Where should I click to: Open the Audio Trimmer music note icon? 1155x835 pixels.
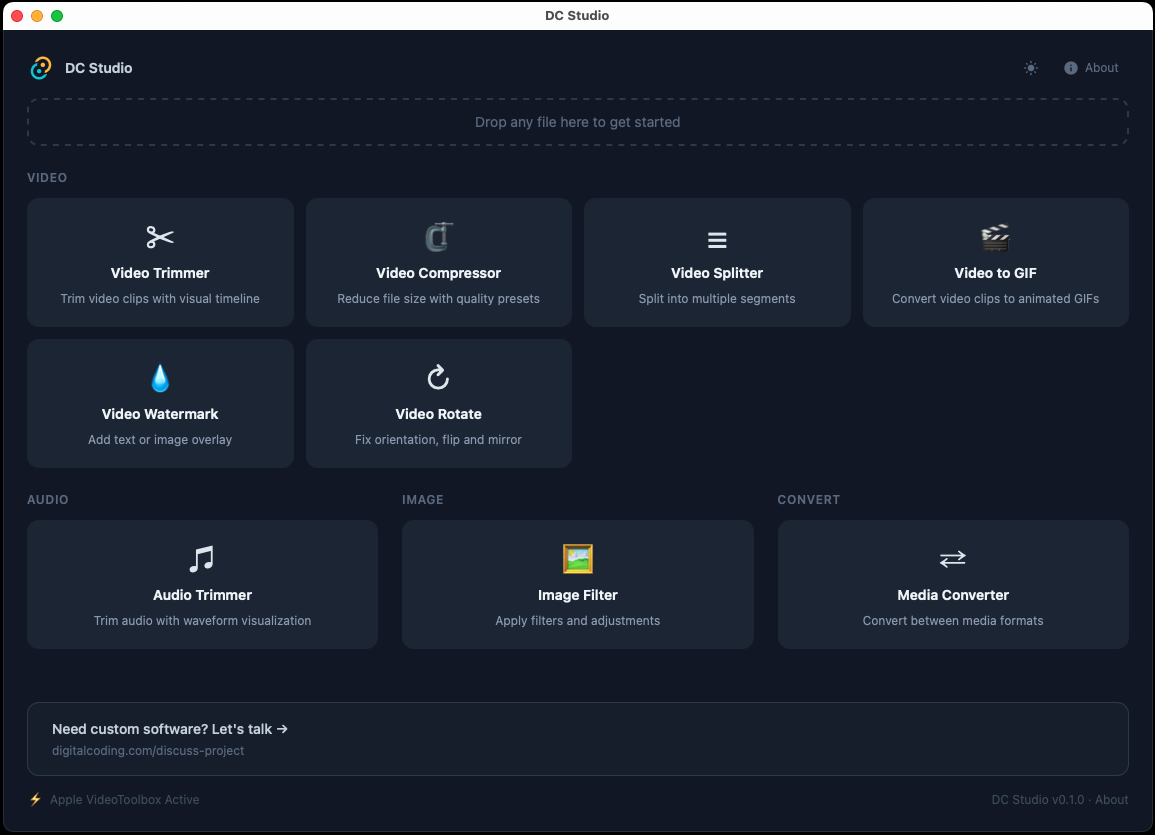pyautogui.click(x=201, y=559)
